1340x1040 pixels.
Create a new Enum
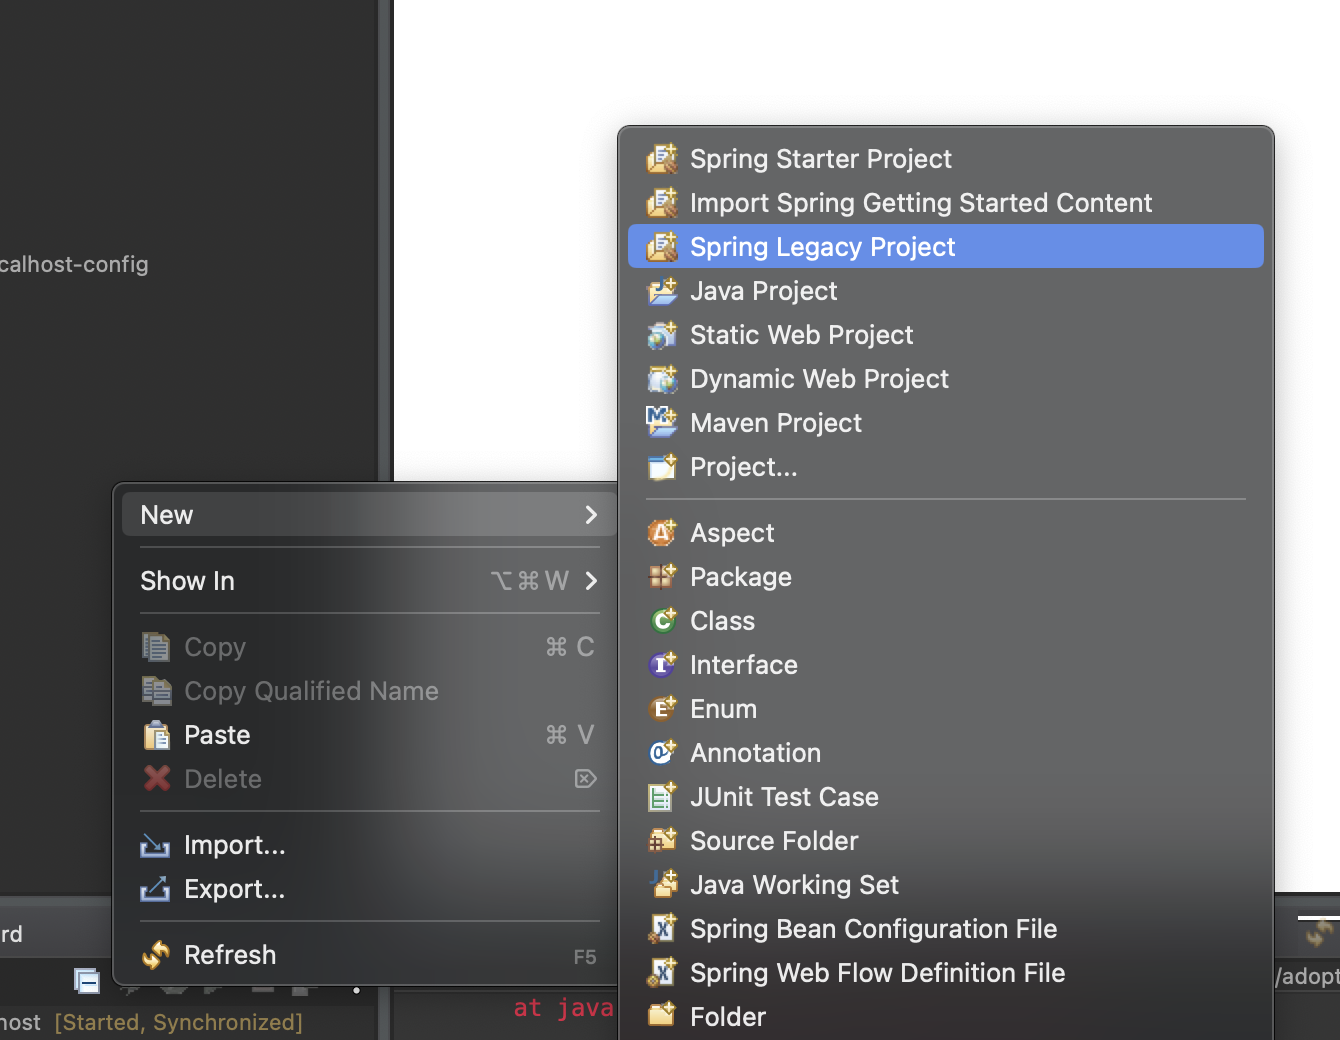coord(946,709)
